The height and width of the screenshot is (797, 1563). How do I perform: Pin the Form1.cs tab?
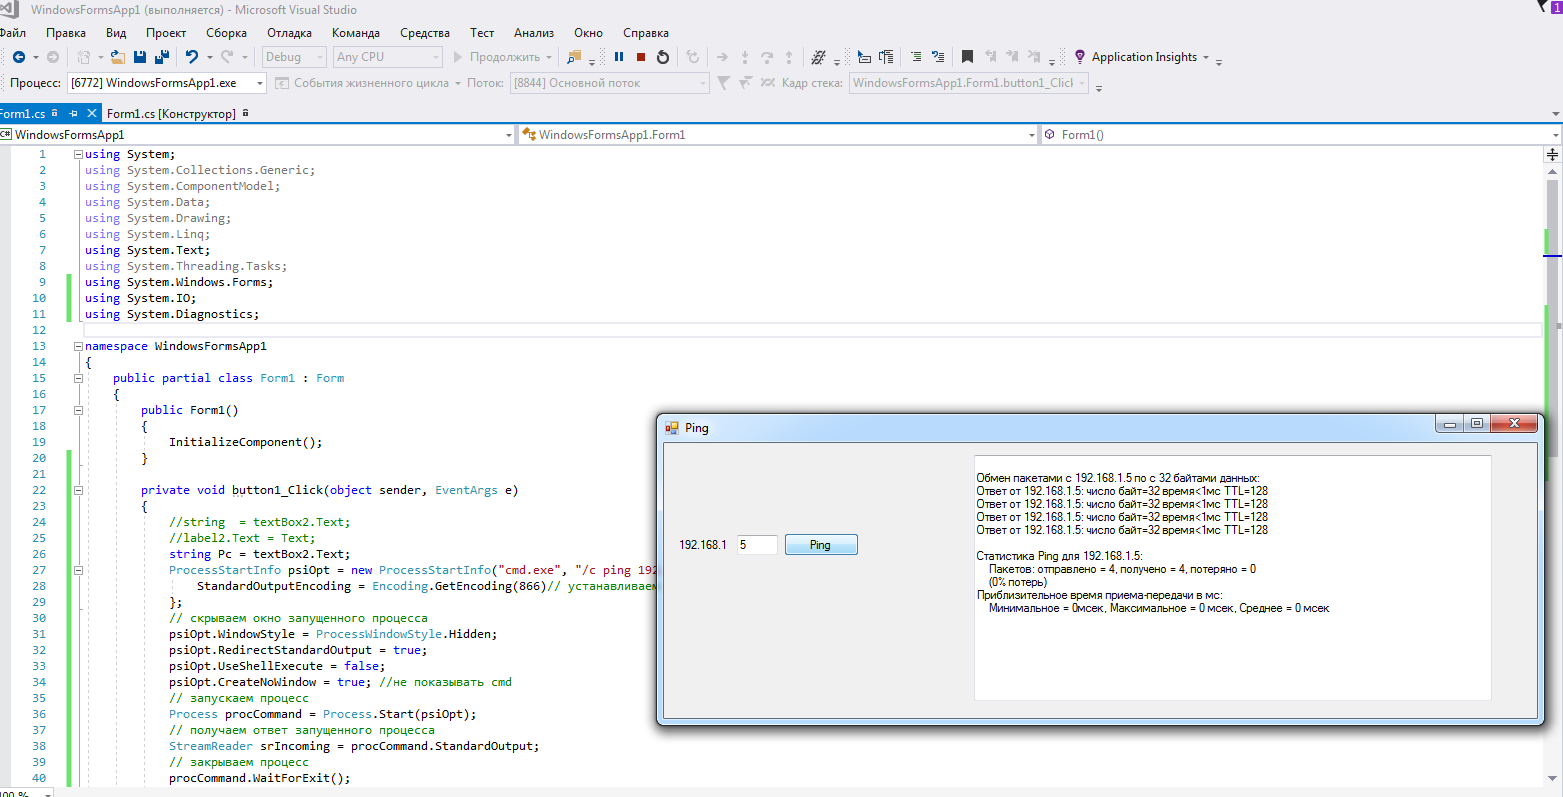tap(73, 113)
